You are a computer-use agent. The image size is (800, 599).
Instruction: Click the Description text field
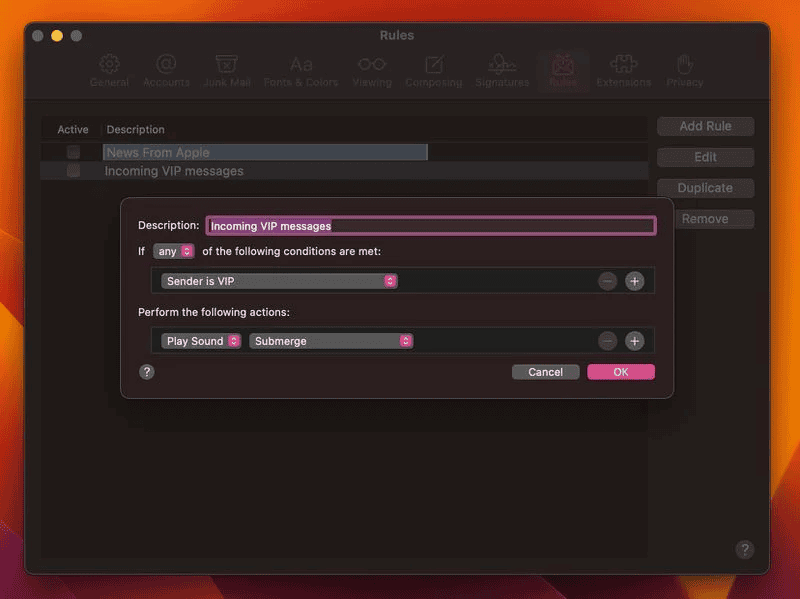pos(430,226)
